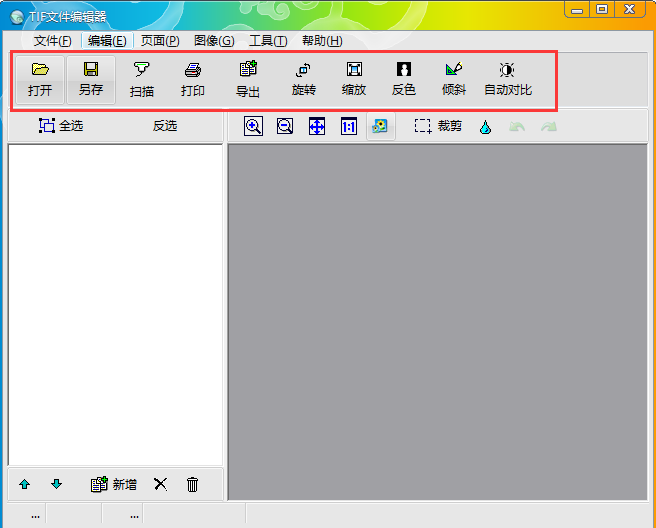Activate the 裁剪 crop tool
The image size is (656, 528).
(x=438, y=126)
